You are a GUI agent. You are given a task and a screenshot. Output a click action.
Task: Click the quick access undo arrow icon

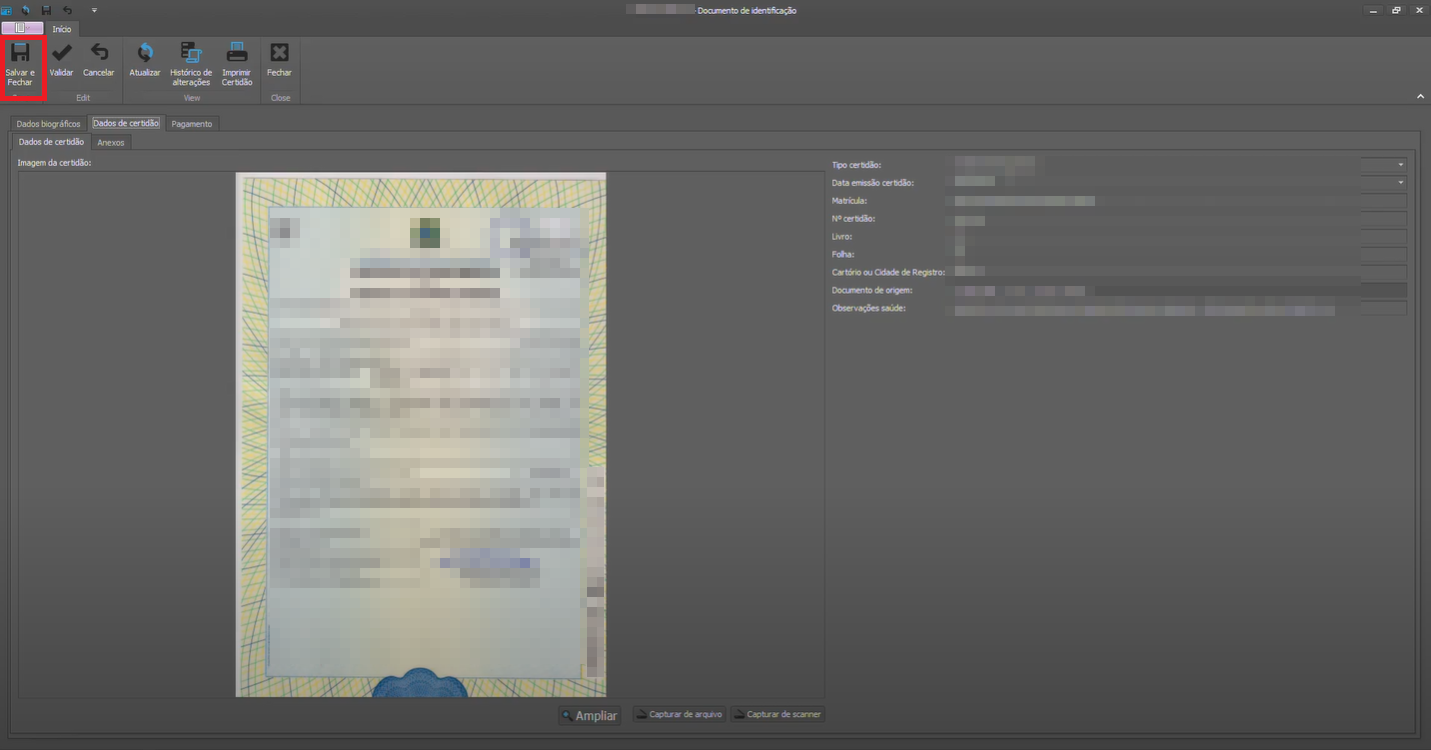[67, 10]
